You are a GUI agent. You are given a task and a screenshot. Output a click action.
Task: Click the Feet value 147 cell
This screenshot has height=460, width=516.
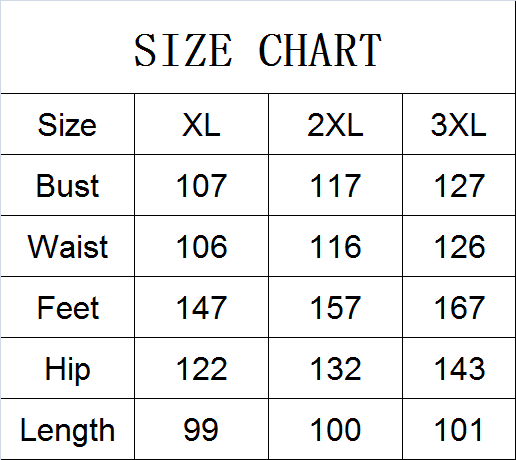point(201,307)
